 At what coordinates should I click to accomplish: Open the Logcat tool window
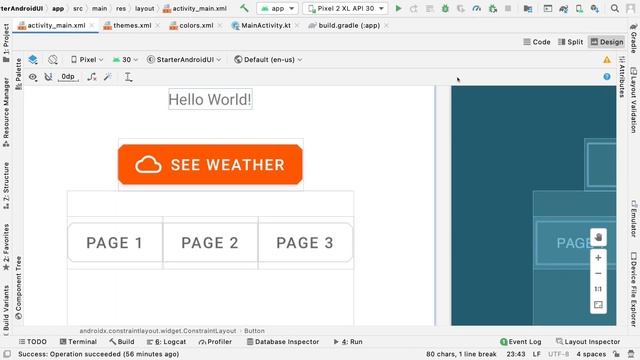click(166, 342)
